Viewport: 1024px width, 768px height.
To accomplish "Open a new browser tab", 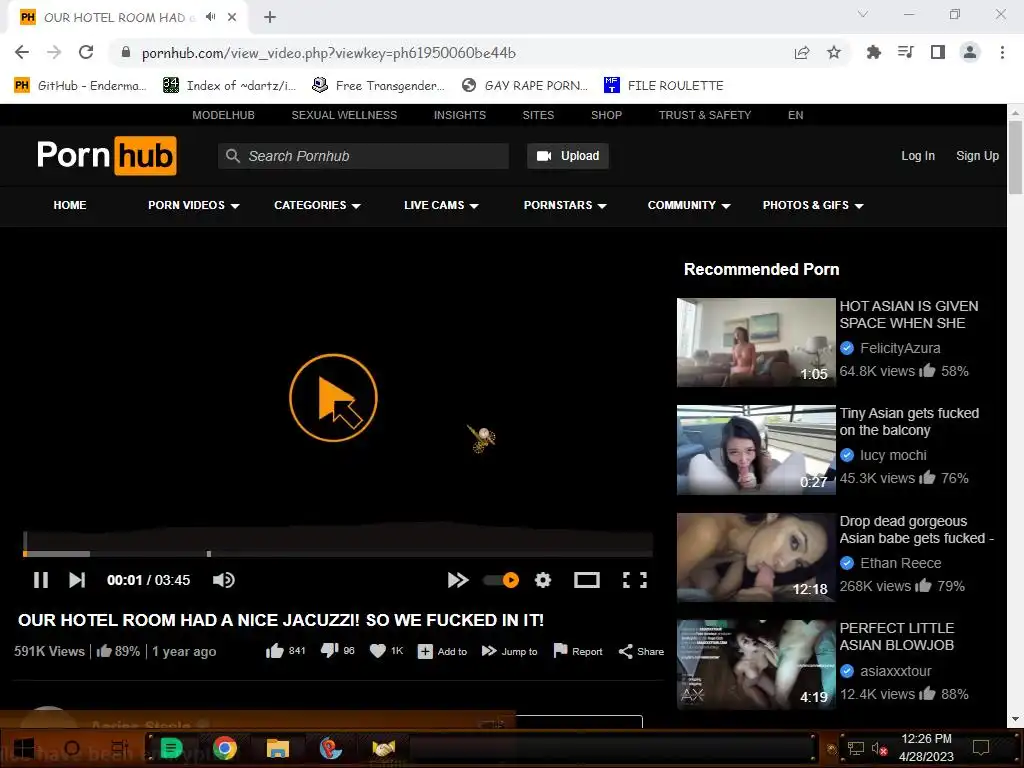I will [x=270, y=17].
